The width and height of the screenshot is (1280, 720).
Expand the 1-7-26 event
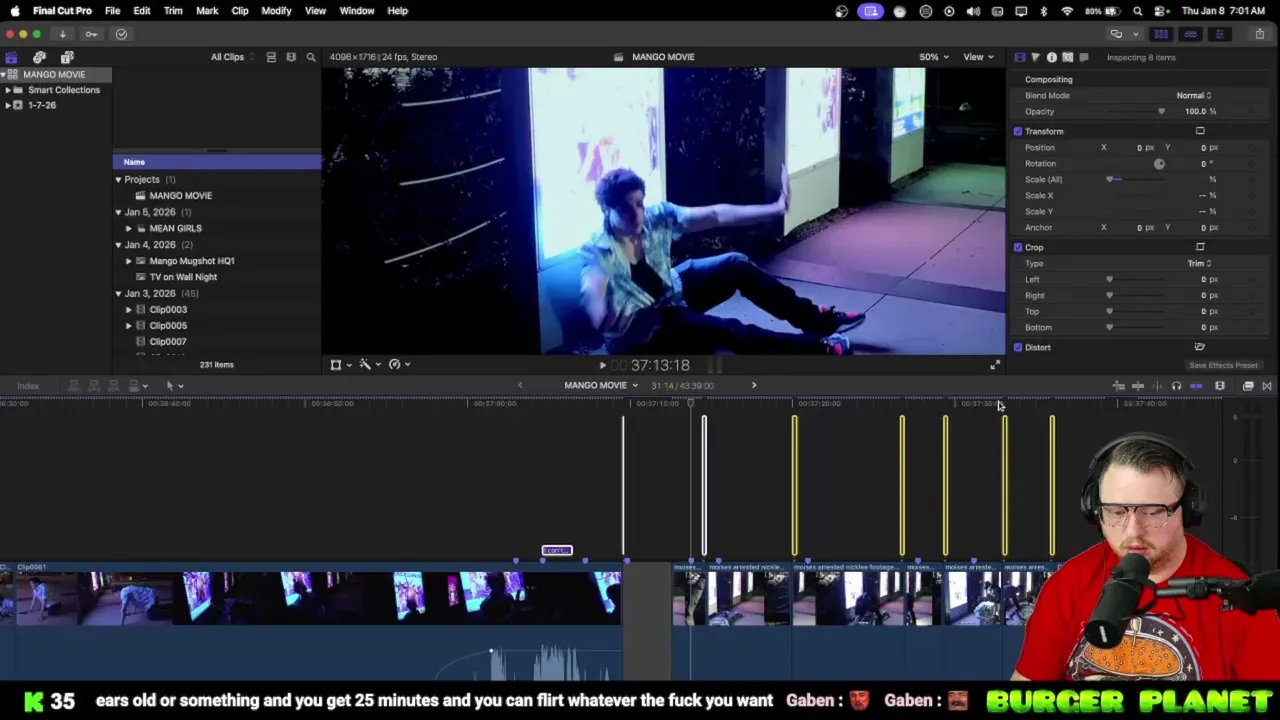pos(8,105)
